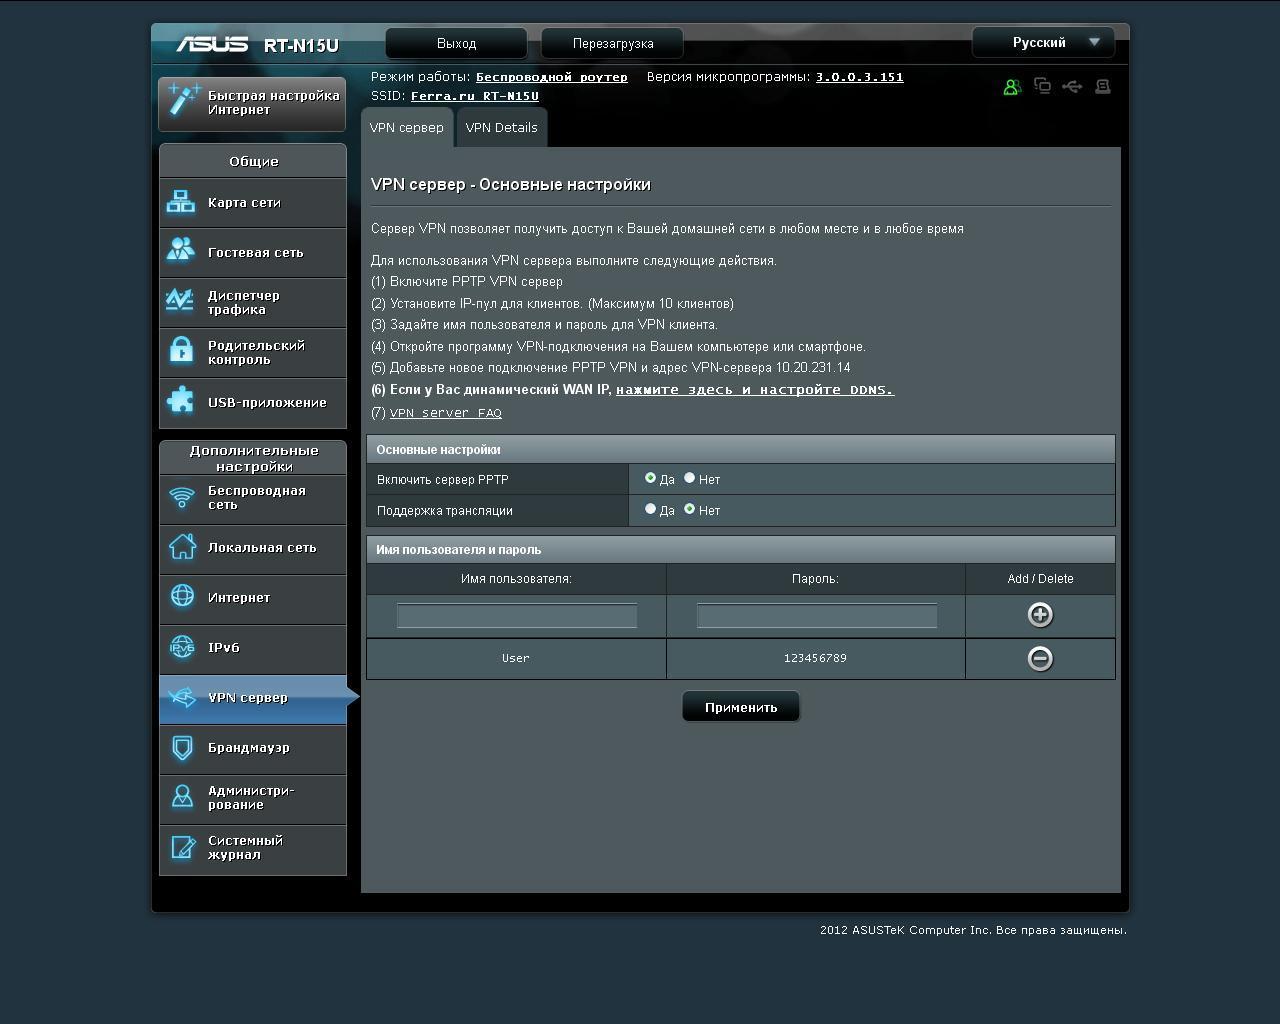Click the green client status icon
Screen dimensions: 1280x1024
coord(1011,87)
